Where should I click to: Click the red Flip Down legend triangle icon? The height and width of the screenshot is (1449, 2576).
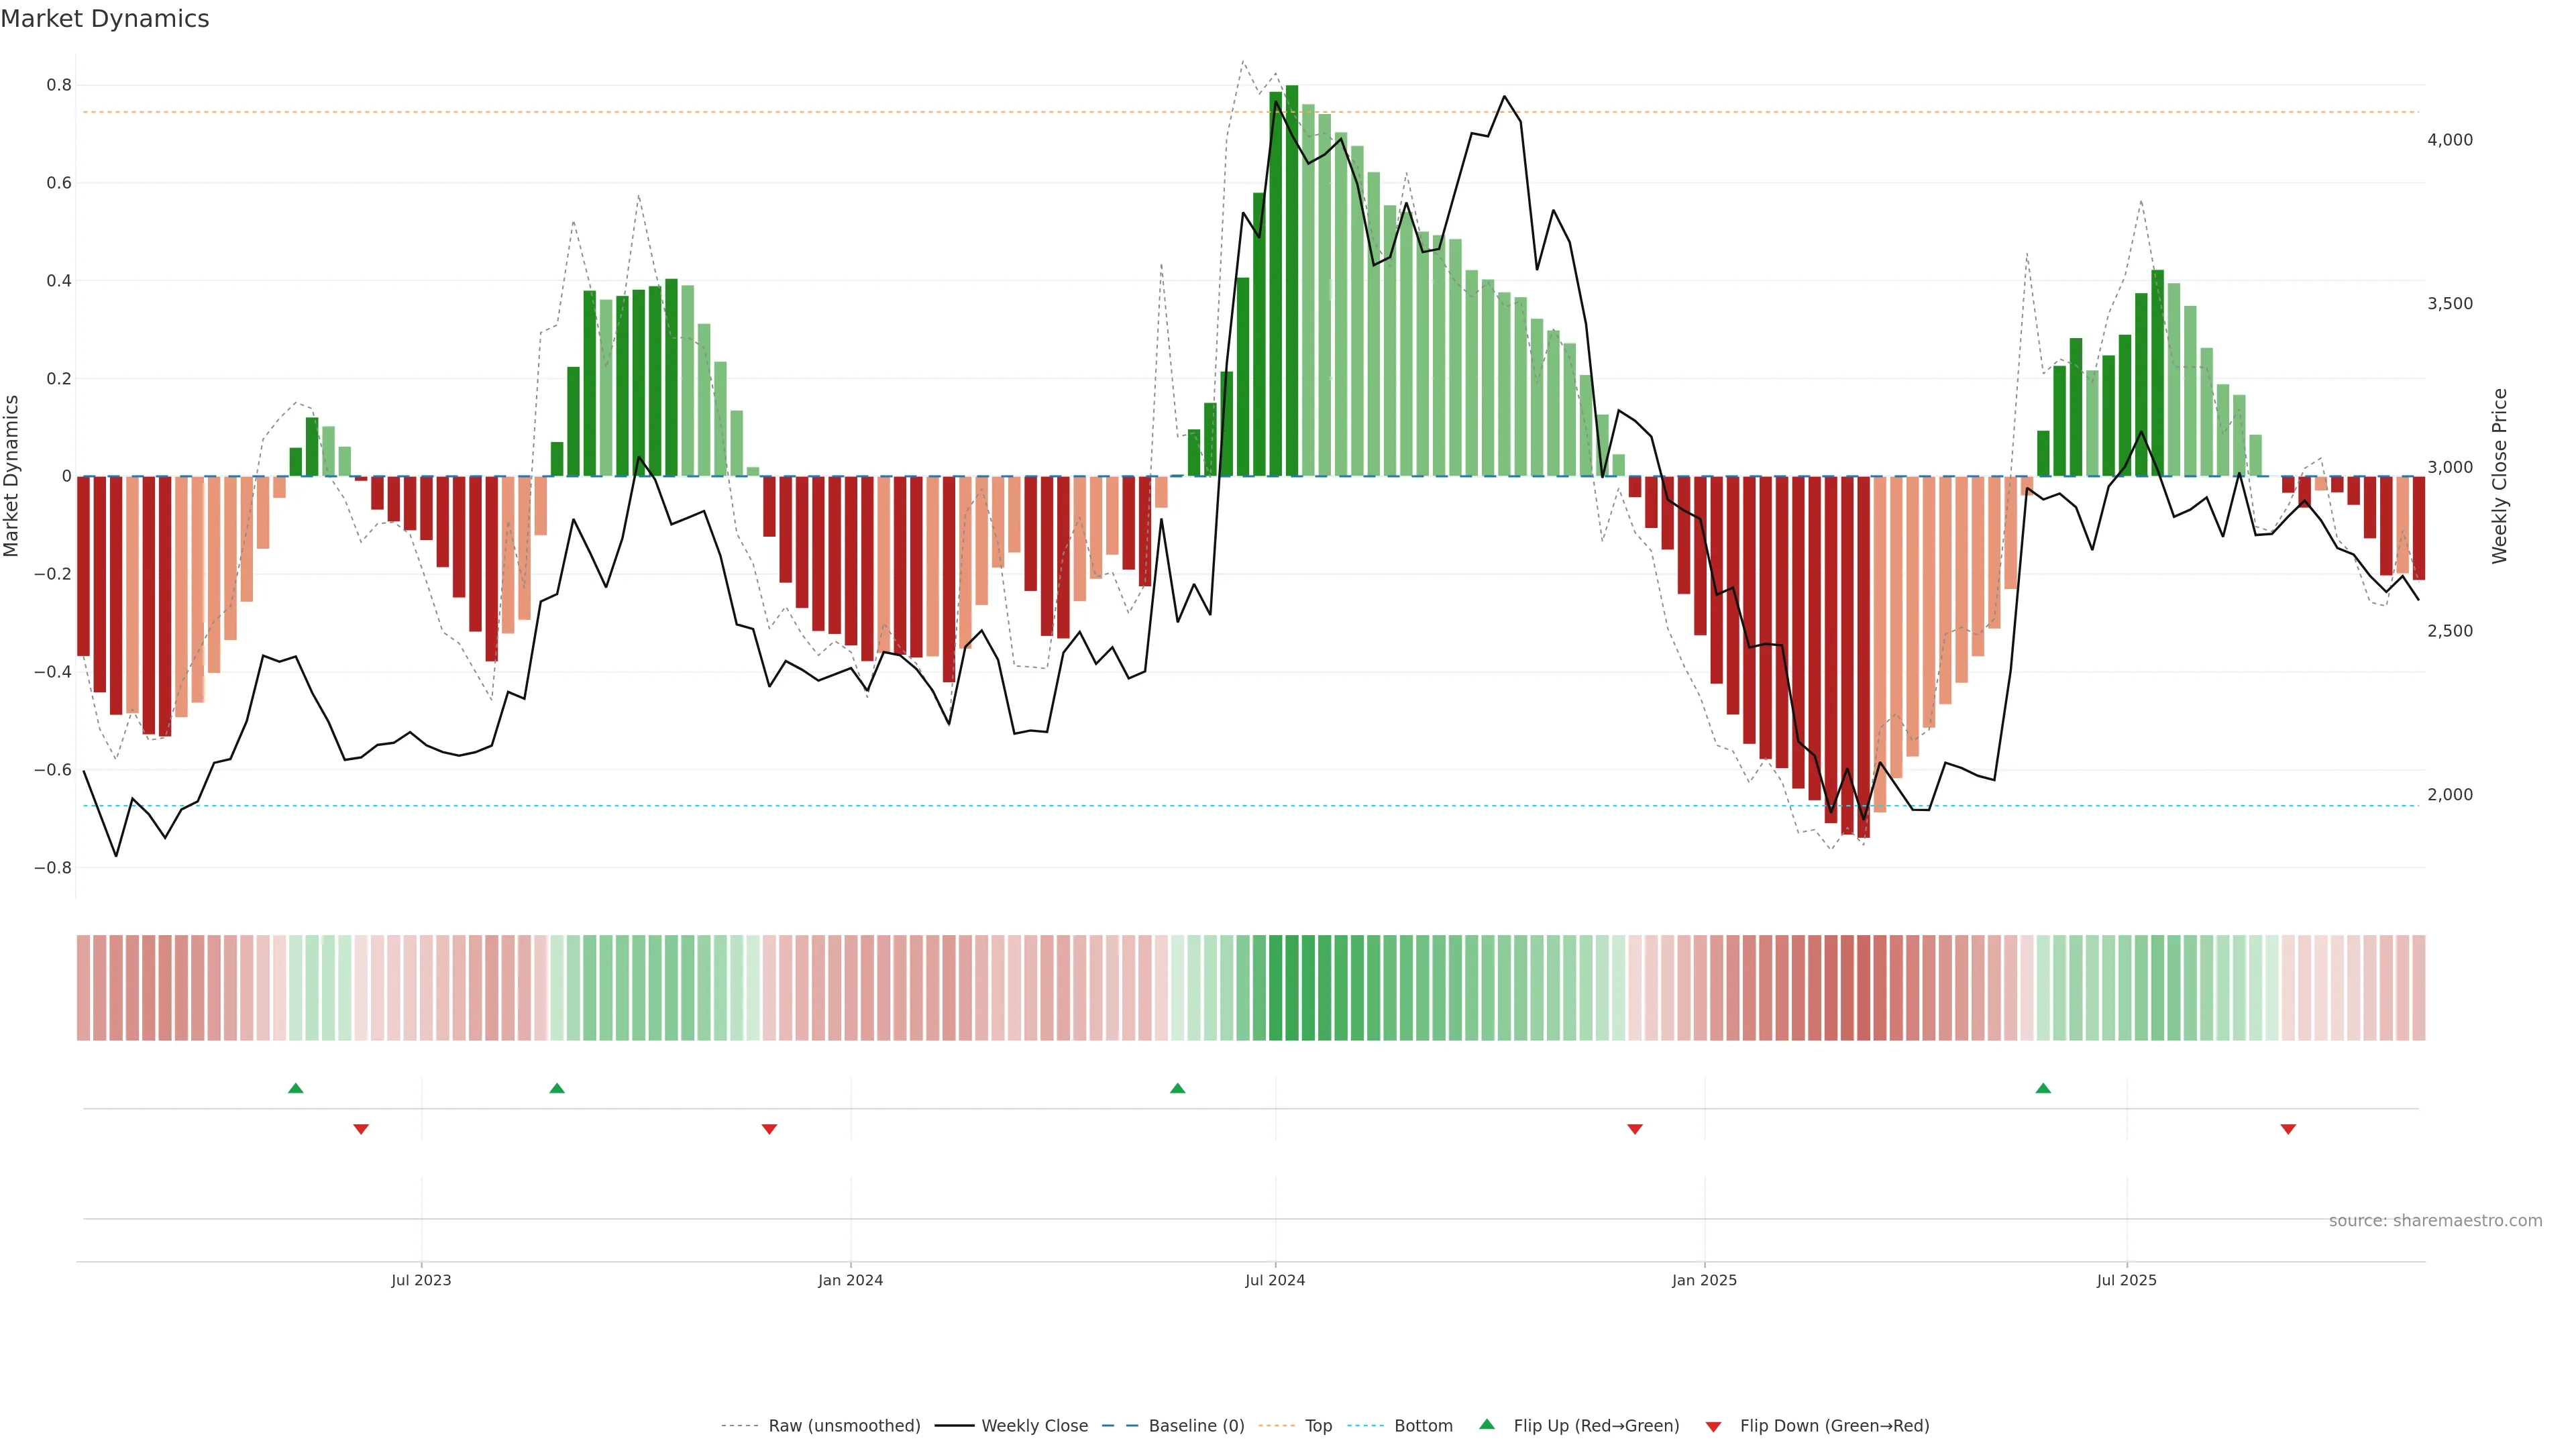[1713, 1427]
